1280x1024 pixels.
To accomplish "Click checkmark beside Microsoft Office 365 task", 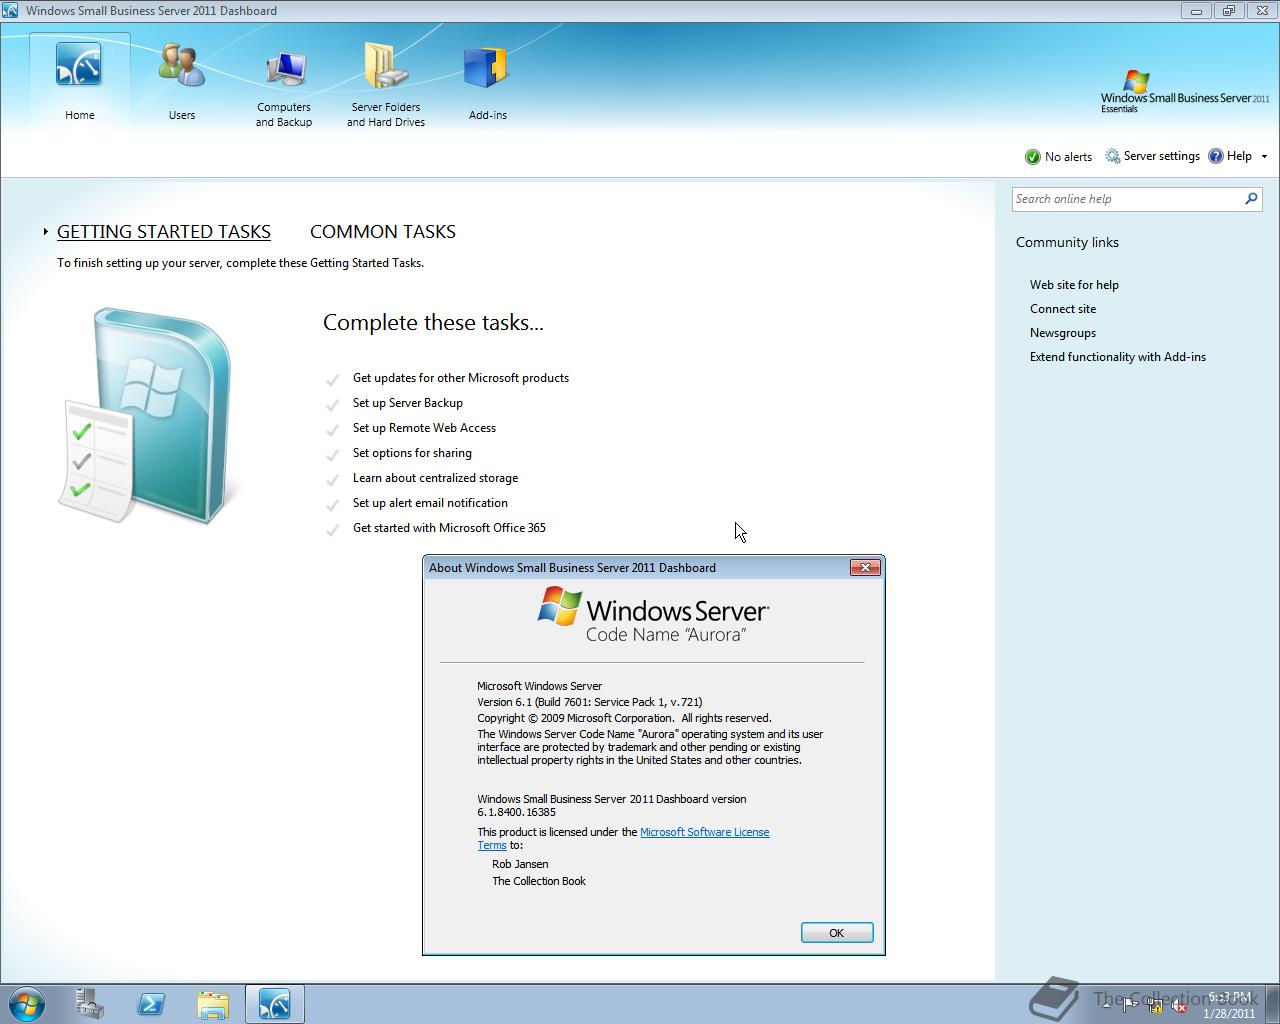I will [332, 529].
